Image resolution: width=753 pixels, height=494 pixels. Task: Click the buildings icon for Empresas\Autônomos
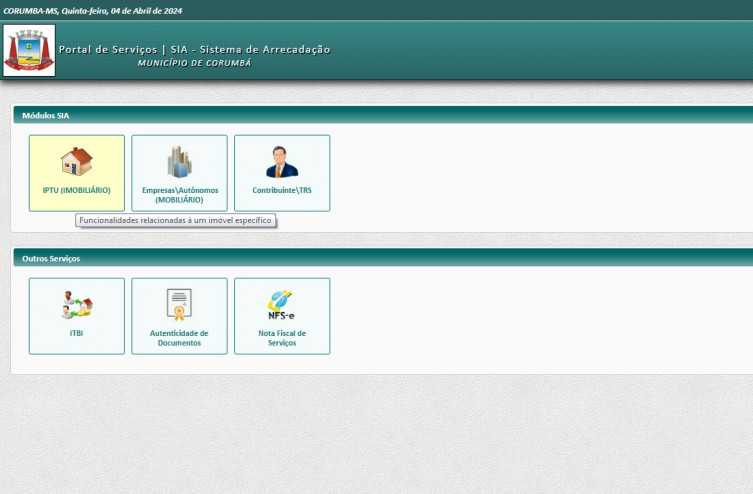coord(179,161)
